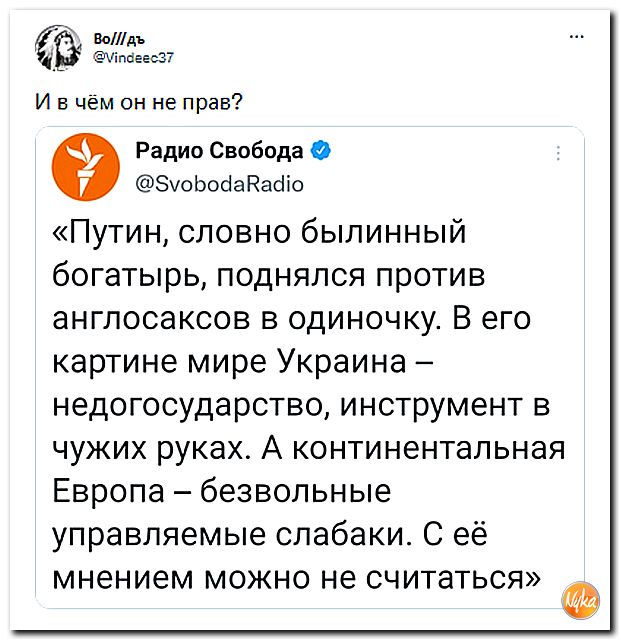Open the Во///дъ display name link
Screen dimensions: 621x641
pos(119,39)
